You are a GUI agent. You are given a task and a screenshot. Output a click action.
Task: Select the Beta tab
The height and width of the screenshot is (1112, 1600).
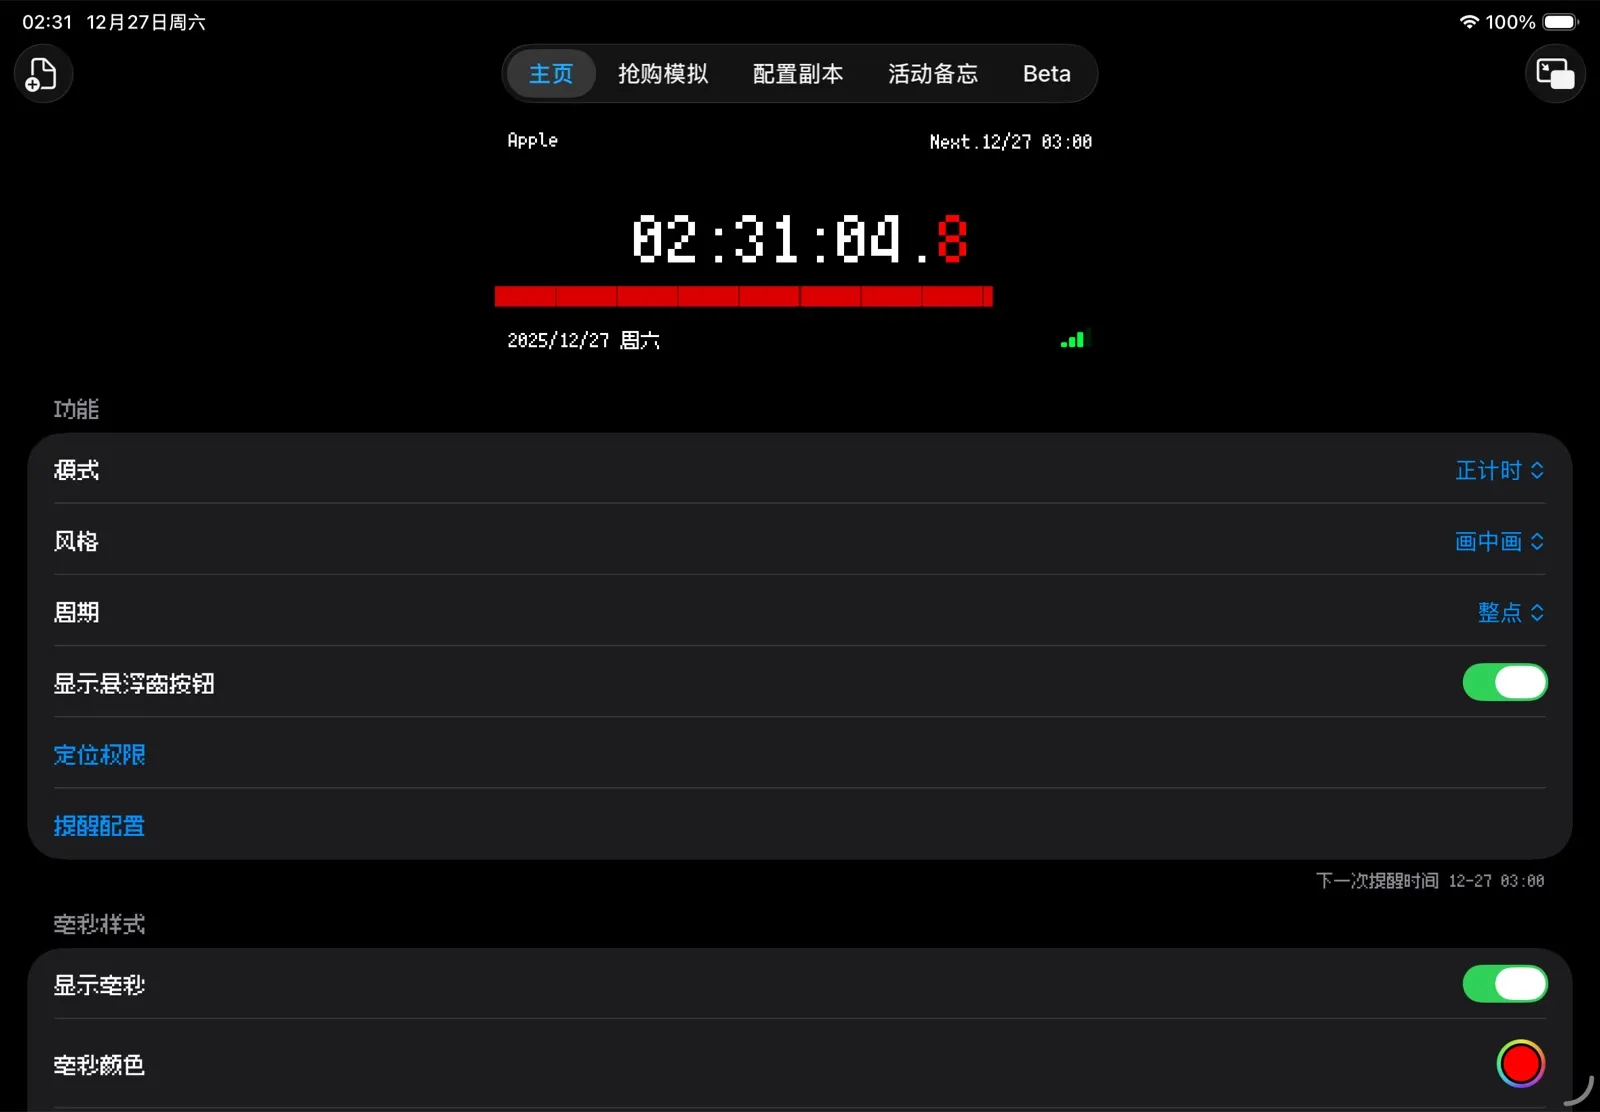tap(1047, 74)
